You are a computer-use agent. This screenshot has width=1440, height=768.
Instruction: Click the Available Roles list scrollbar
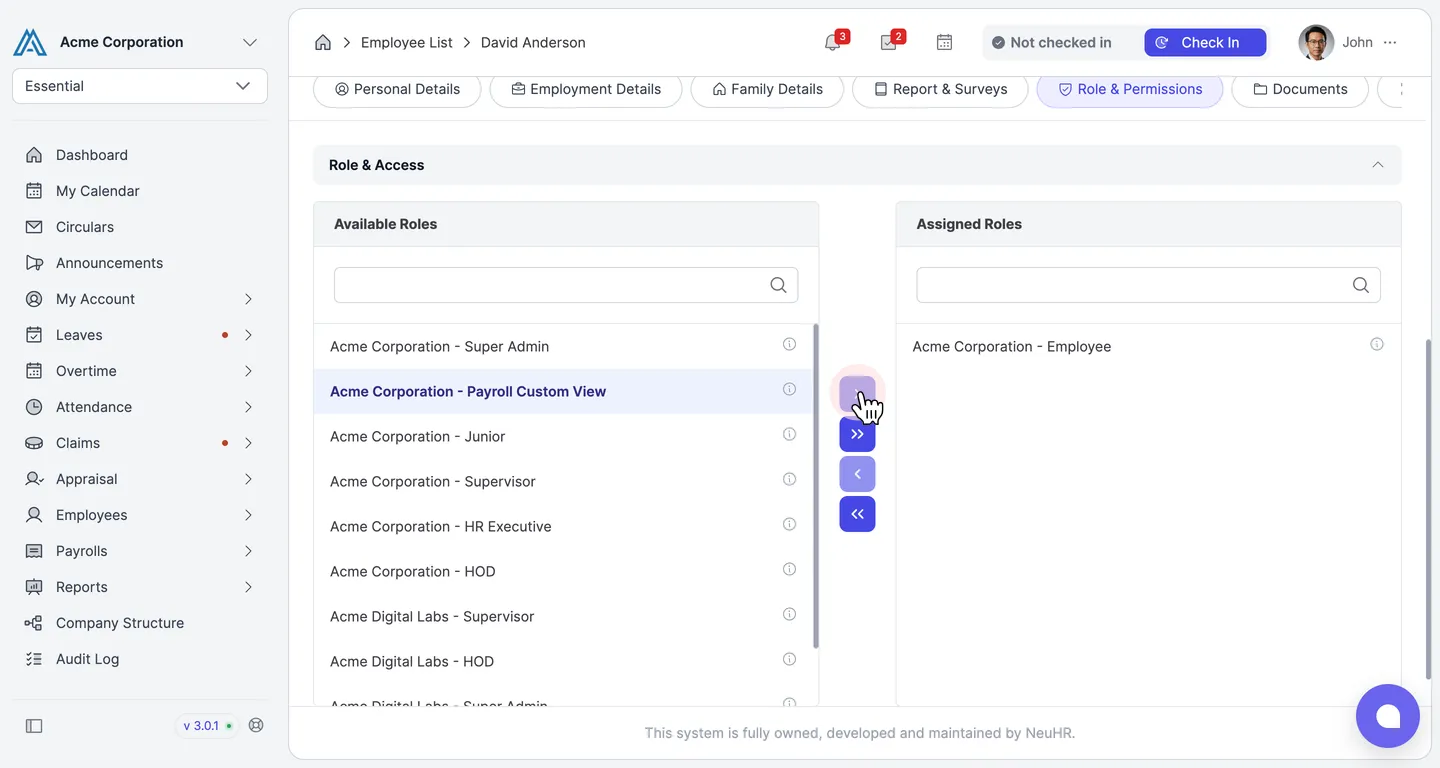coord(816,486)
